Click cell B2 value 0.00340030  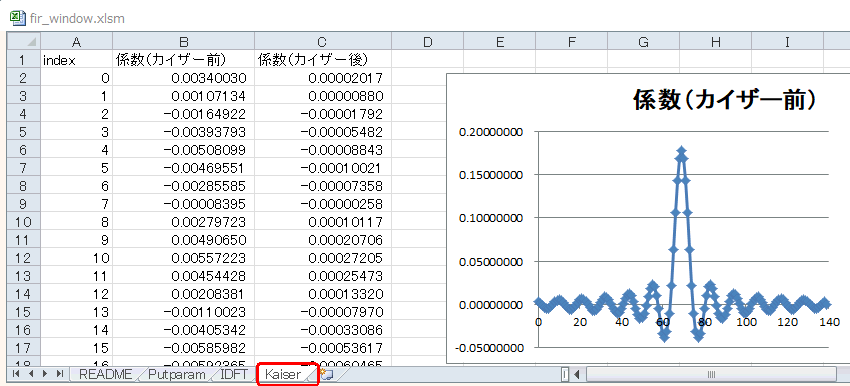[184, 78]
